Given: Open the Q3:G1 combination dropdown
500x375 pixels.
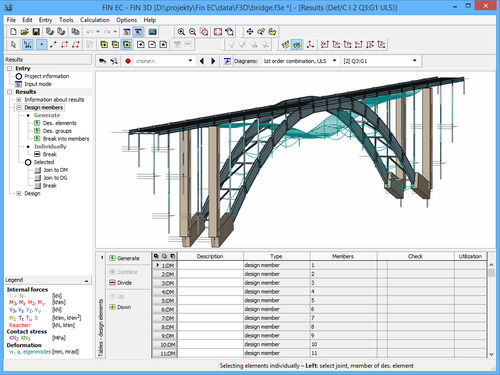Looking at the screenshot, I should (x=380, y=61).
